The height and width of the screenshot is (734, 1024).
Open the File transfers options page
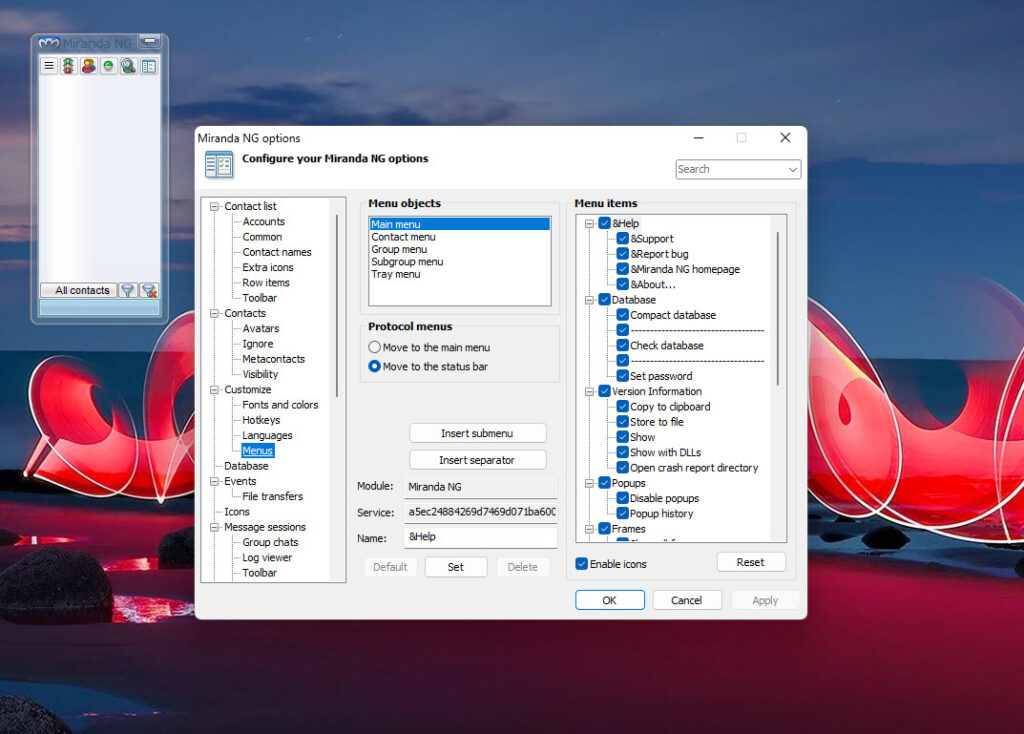pos(272,496)
